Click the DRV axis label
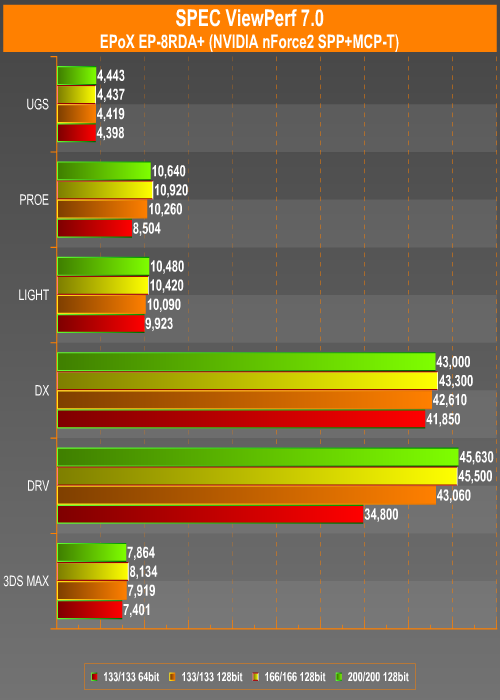Image resolution: width=500 pixels, height=700 pixels. (x=38, y=486)
